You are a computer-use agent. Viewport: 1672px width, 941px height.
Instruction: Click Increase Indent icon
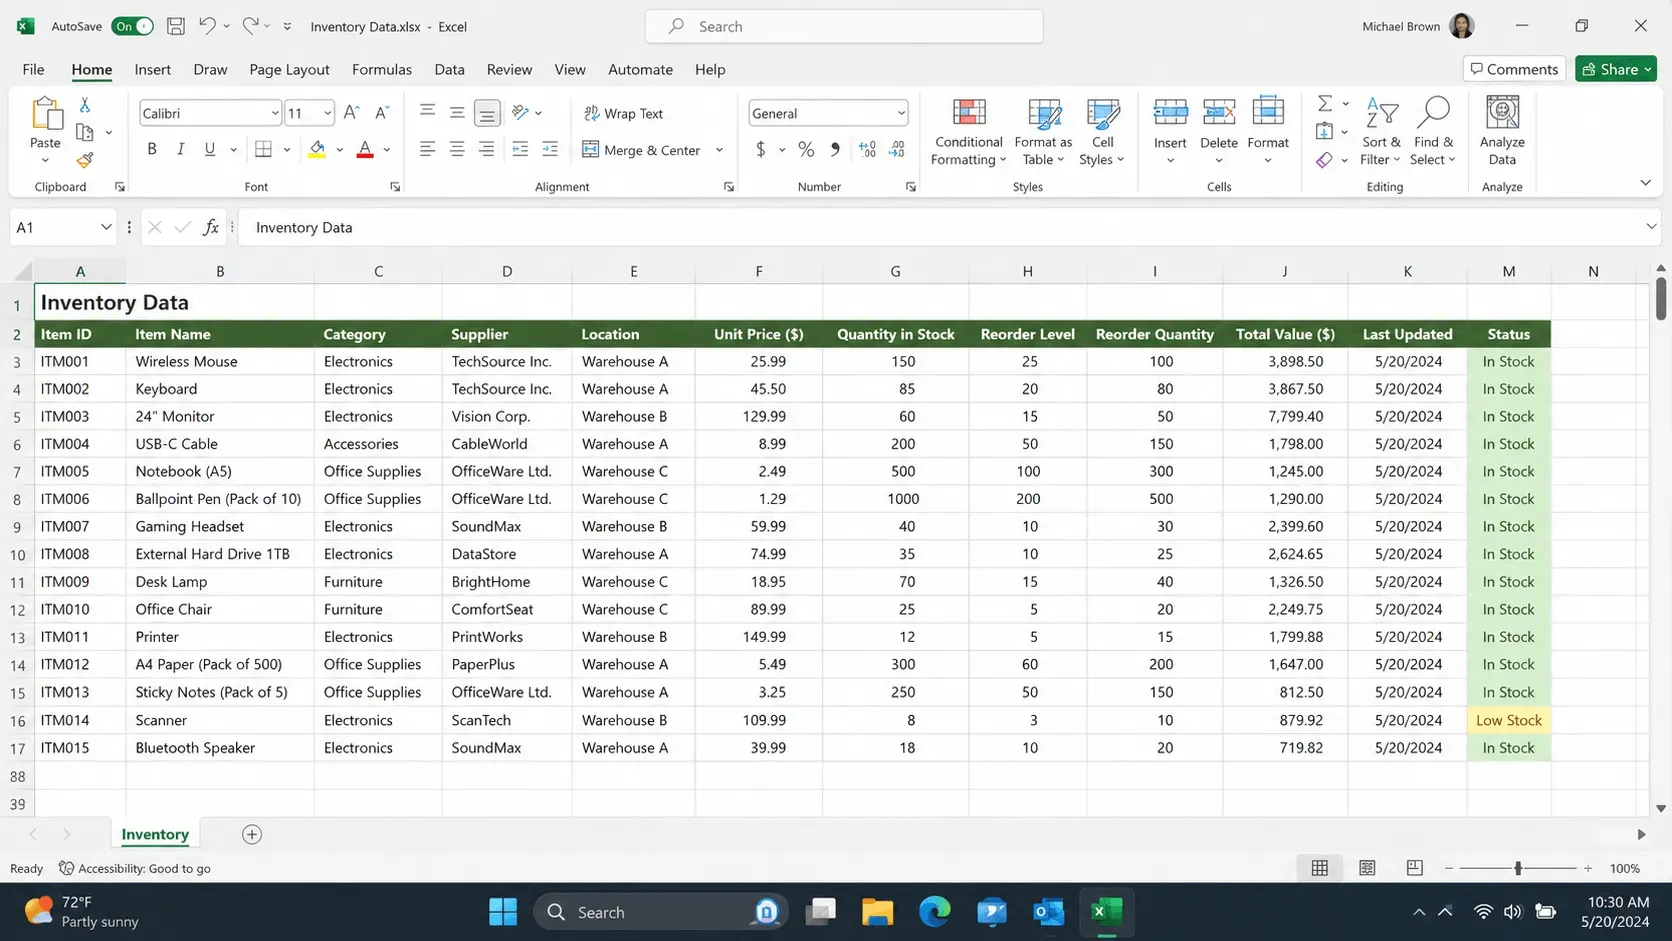point(550,149)
